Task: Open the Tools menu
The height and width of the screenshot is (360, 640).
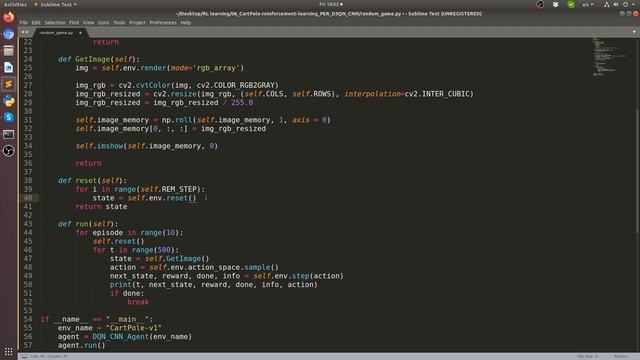Action: (x=119, y=23)
